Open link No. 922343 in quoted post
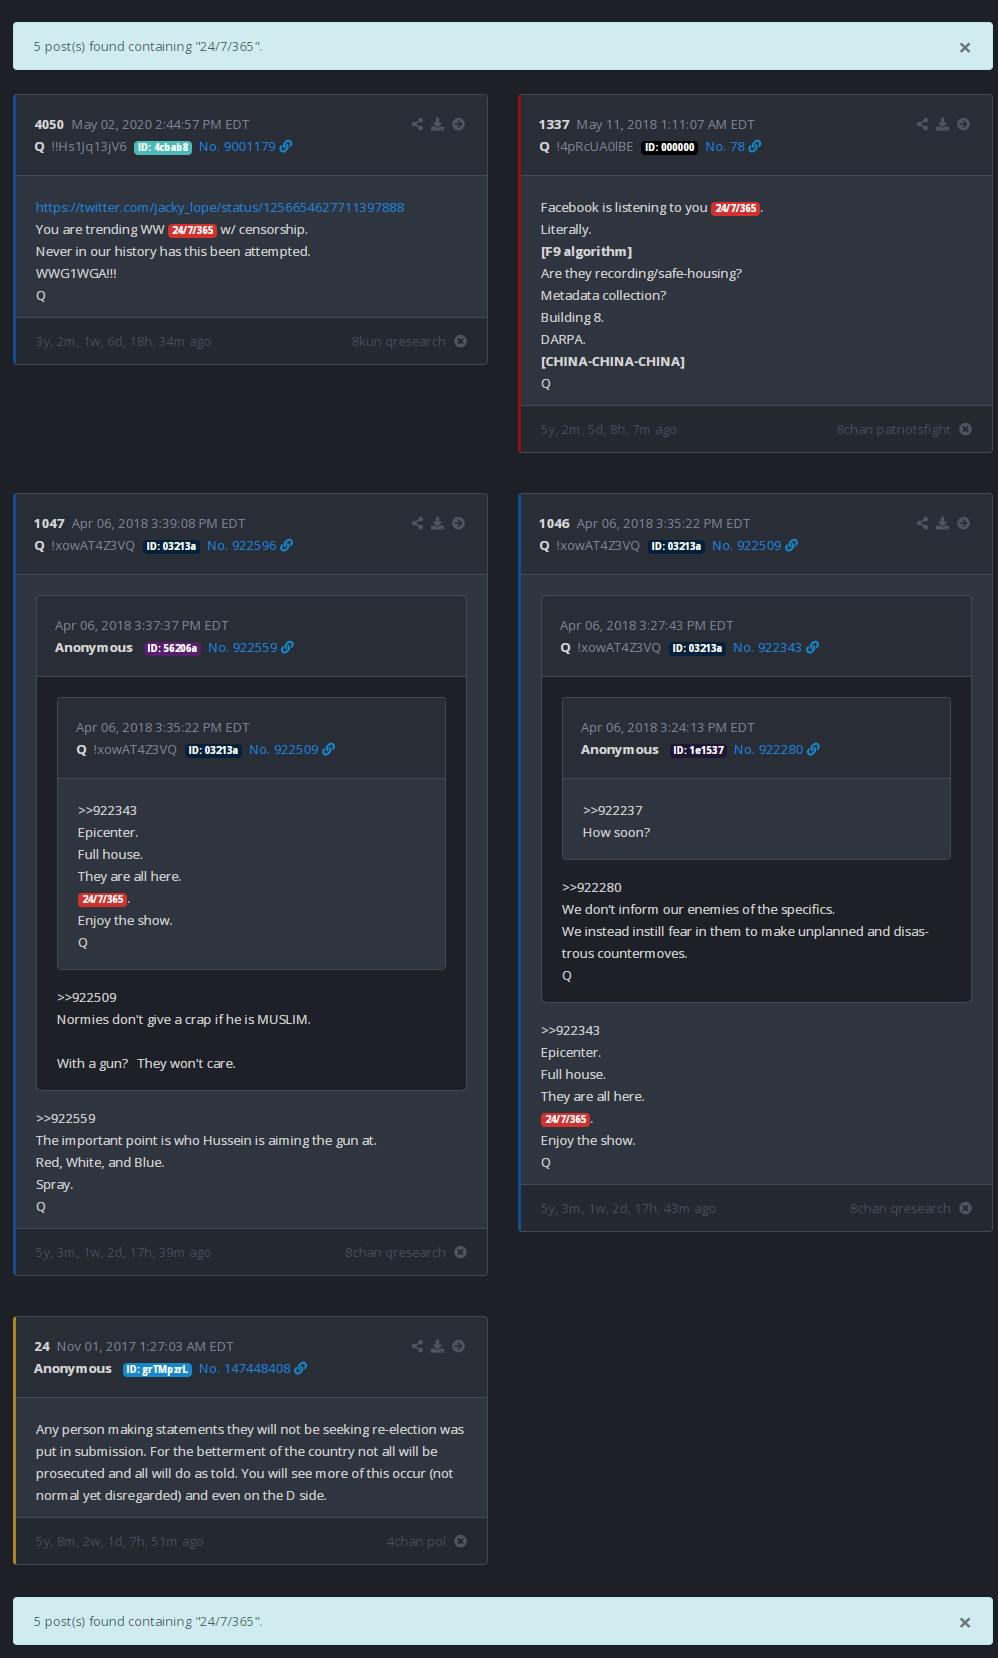The image size is (998, 1658). tap(776, 647)
